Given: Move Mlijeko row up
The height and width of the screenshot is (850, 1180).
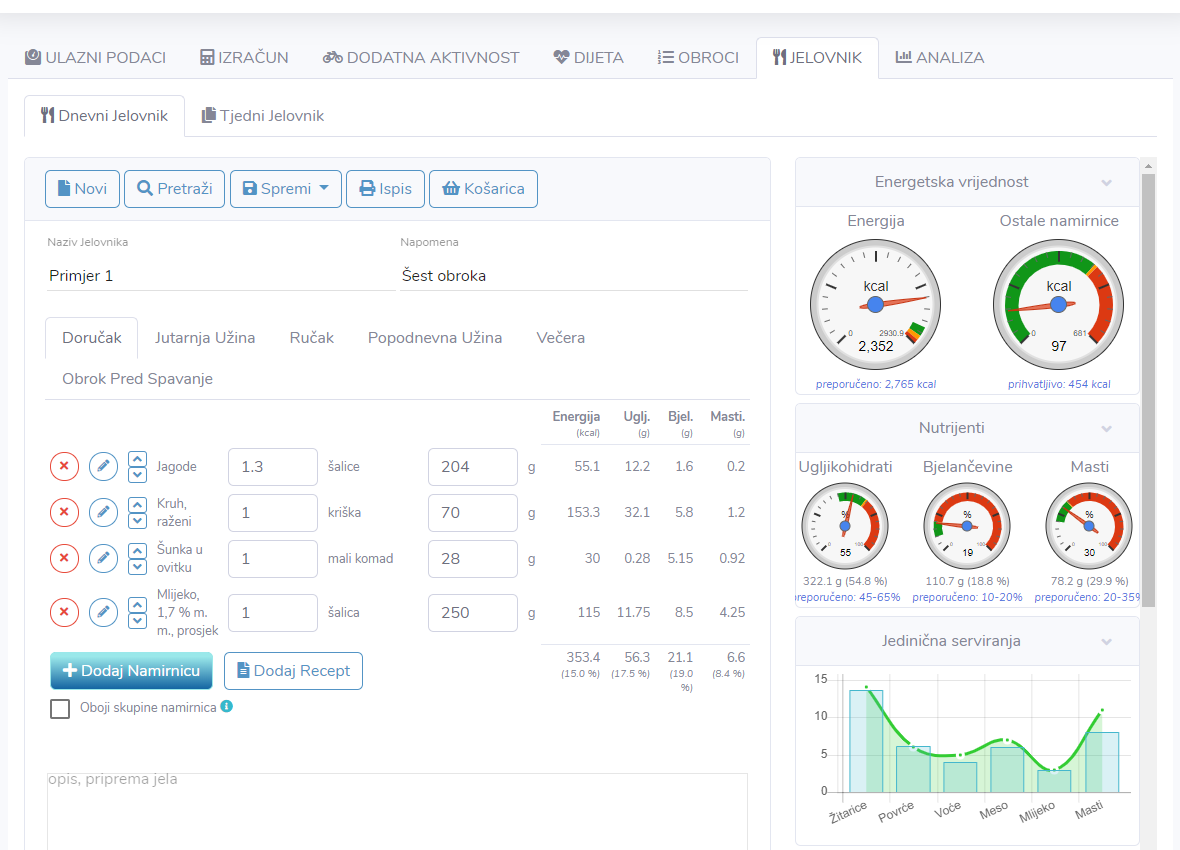Looking at the screenshot, I should (137, 605).
